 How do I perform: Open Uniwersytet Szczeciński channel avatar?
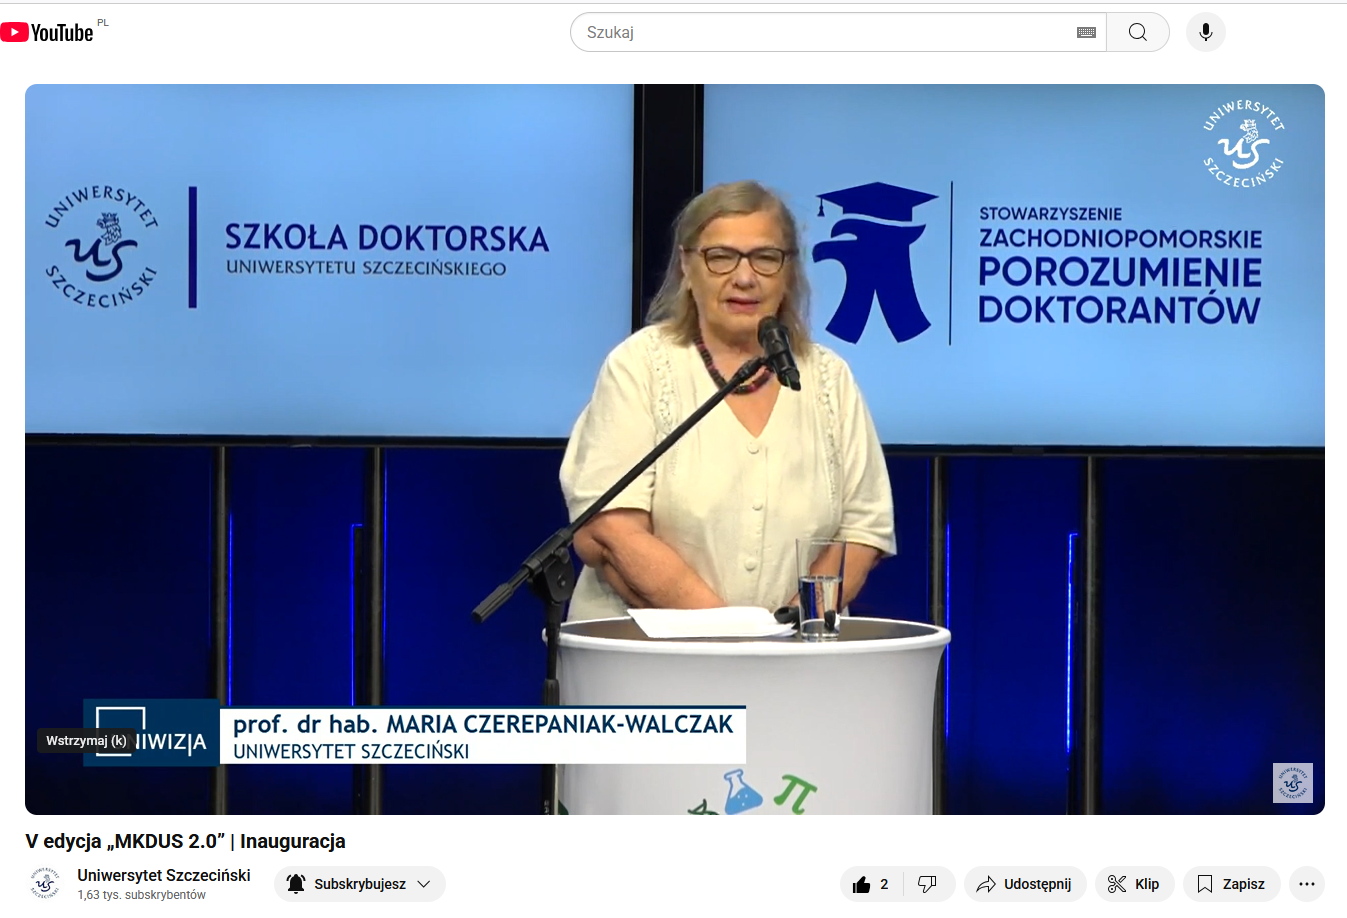pos(45,884)
